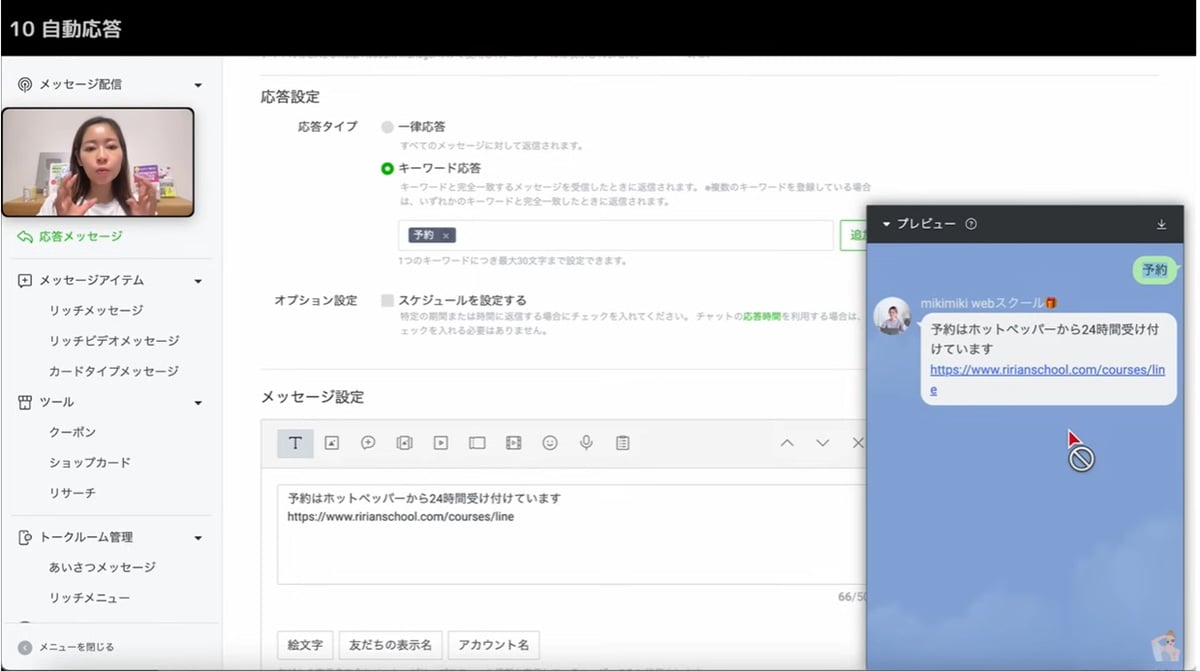
Task: Click the keyword input field
Action: (x=615, y=235)
